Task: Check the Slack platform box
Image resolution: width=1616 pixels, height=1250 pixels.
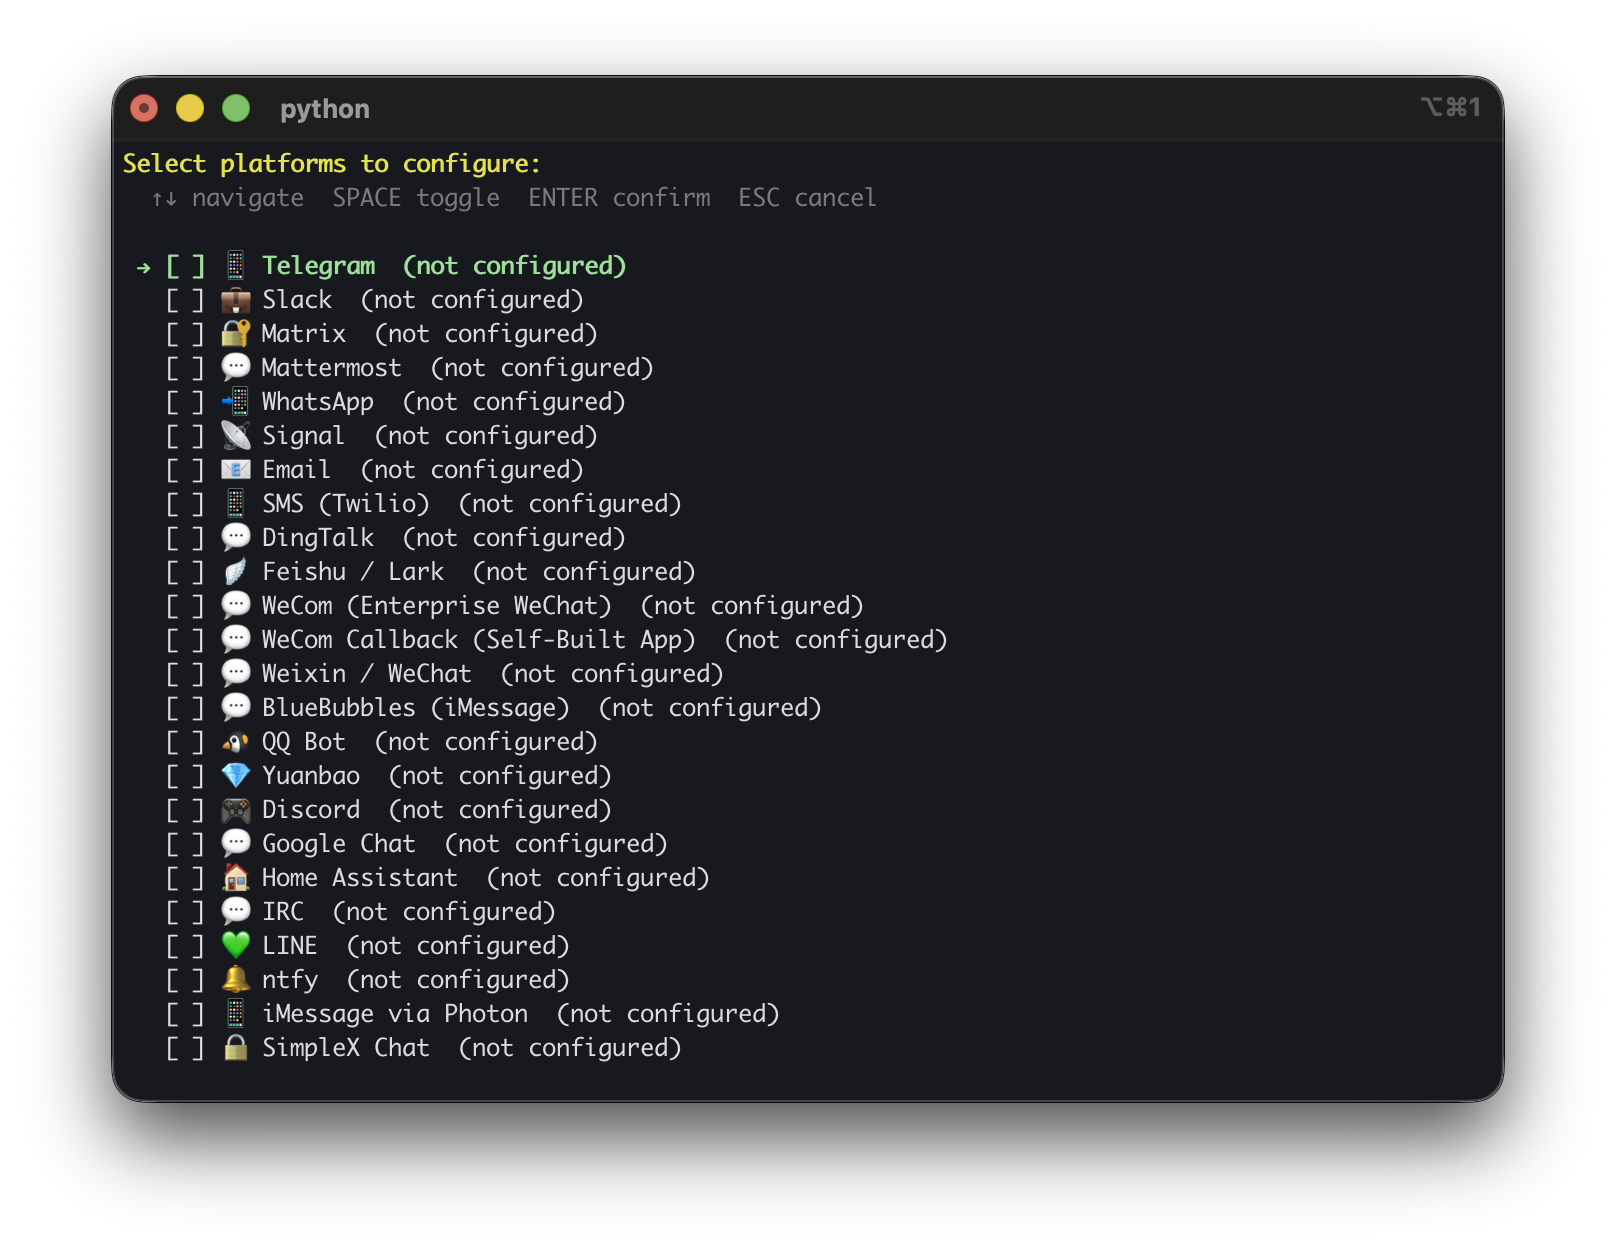Action: click(x=185, y=300)
